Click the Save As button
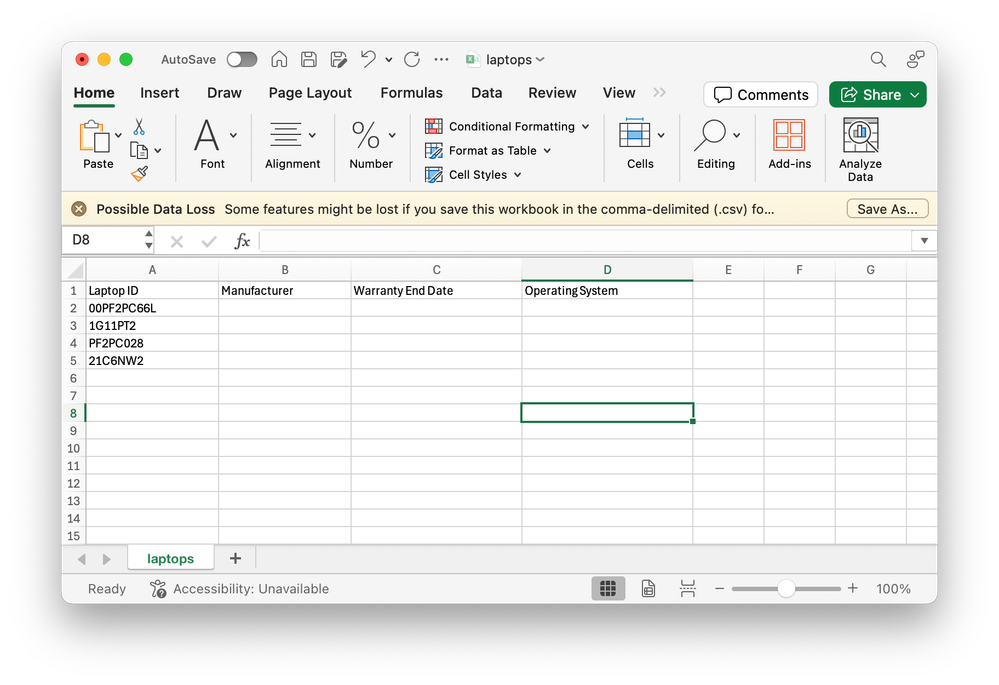The image size is (999, 685). (886, 208)
